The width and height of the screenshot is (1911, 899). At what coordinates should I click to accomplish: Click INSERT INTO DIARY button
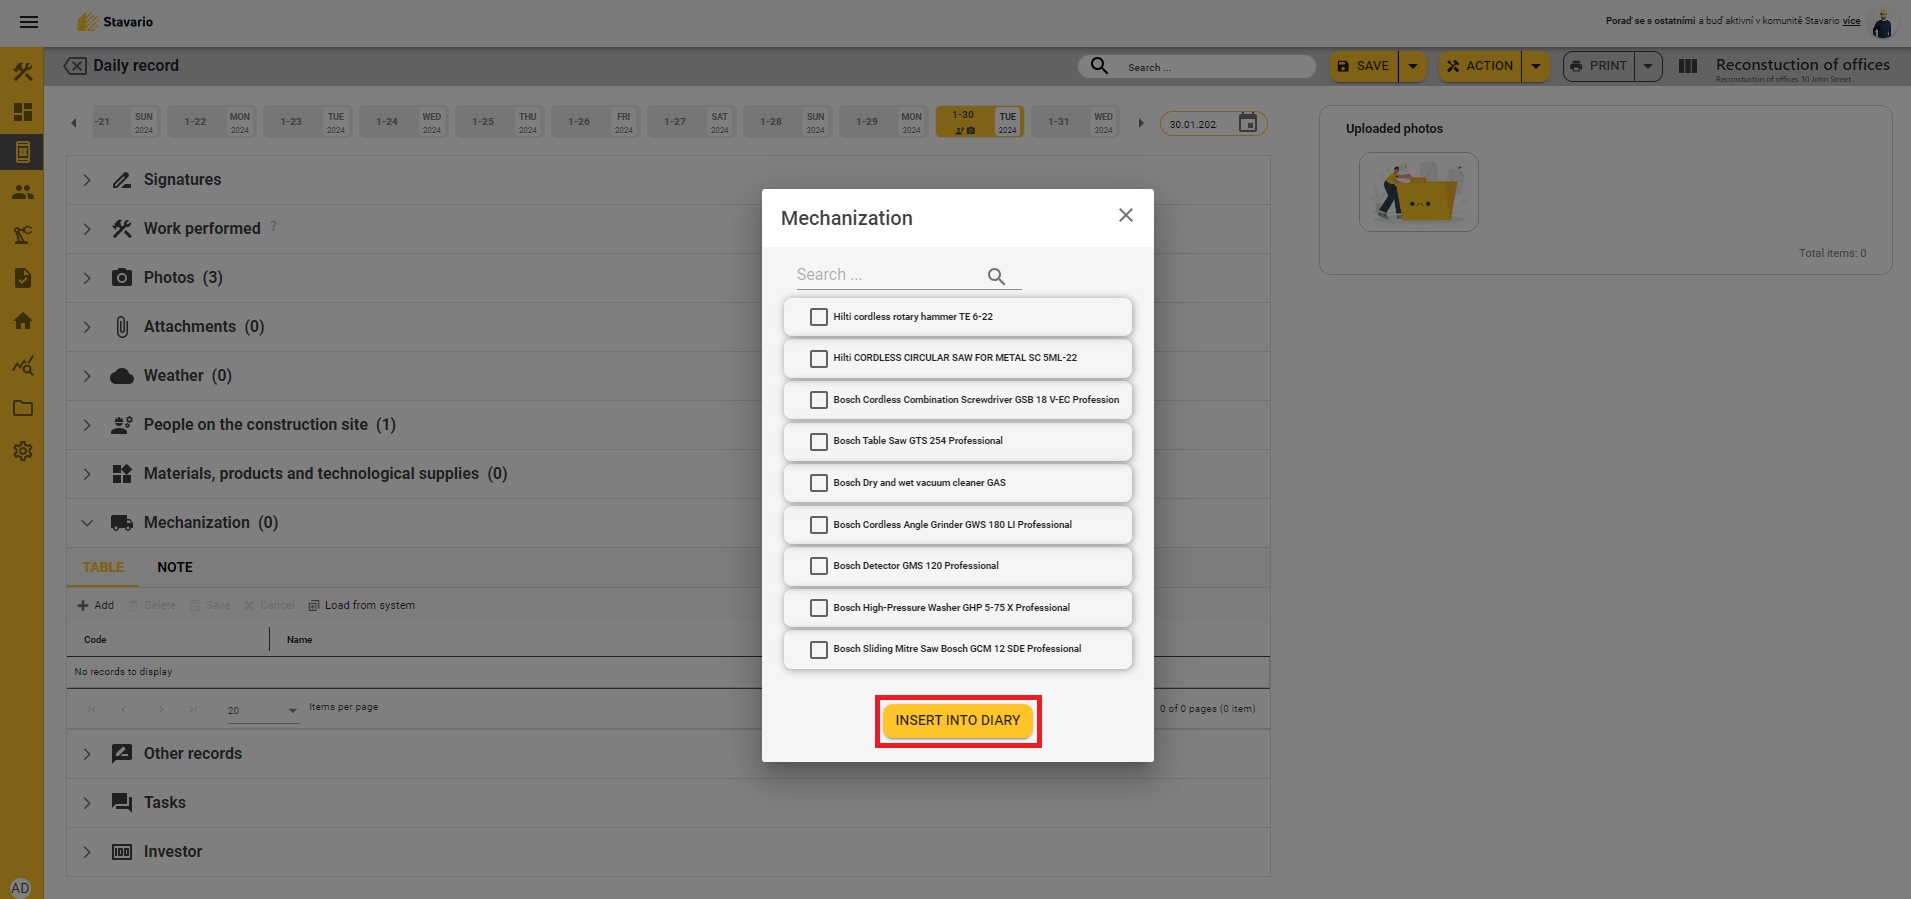click(x=958, y=720)
